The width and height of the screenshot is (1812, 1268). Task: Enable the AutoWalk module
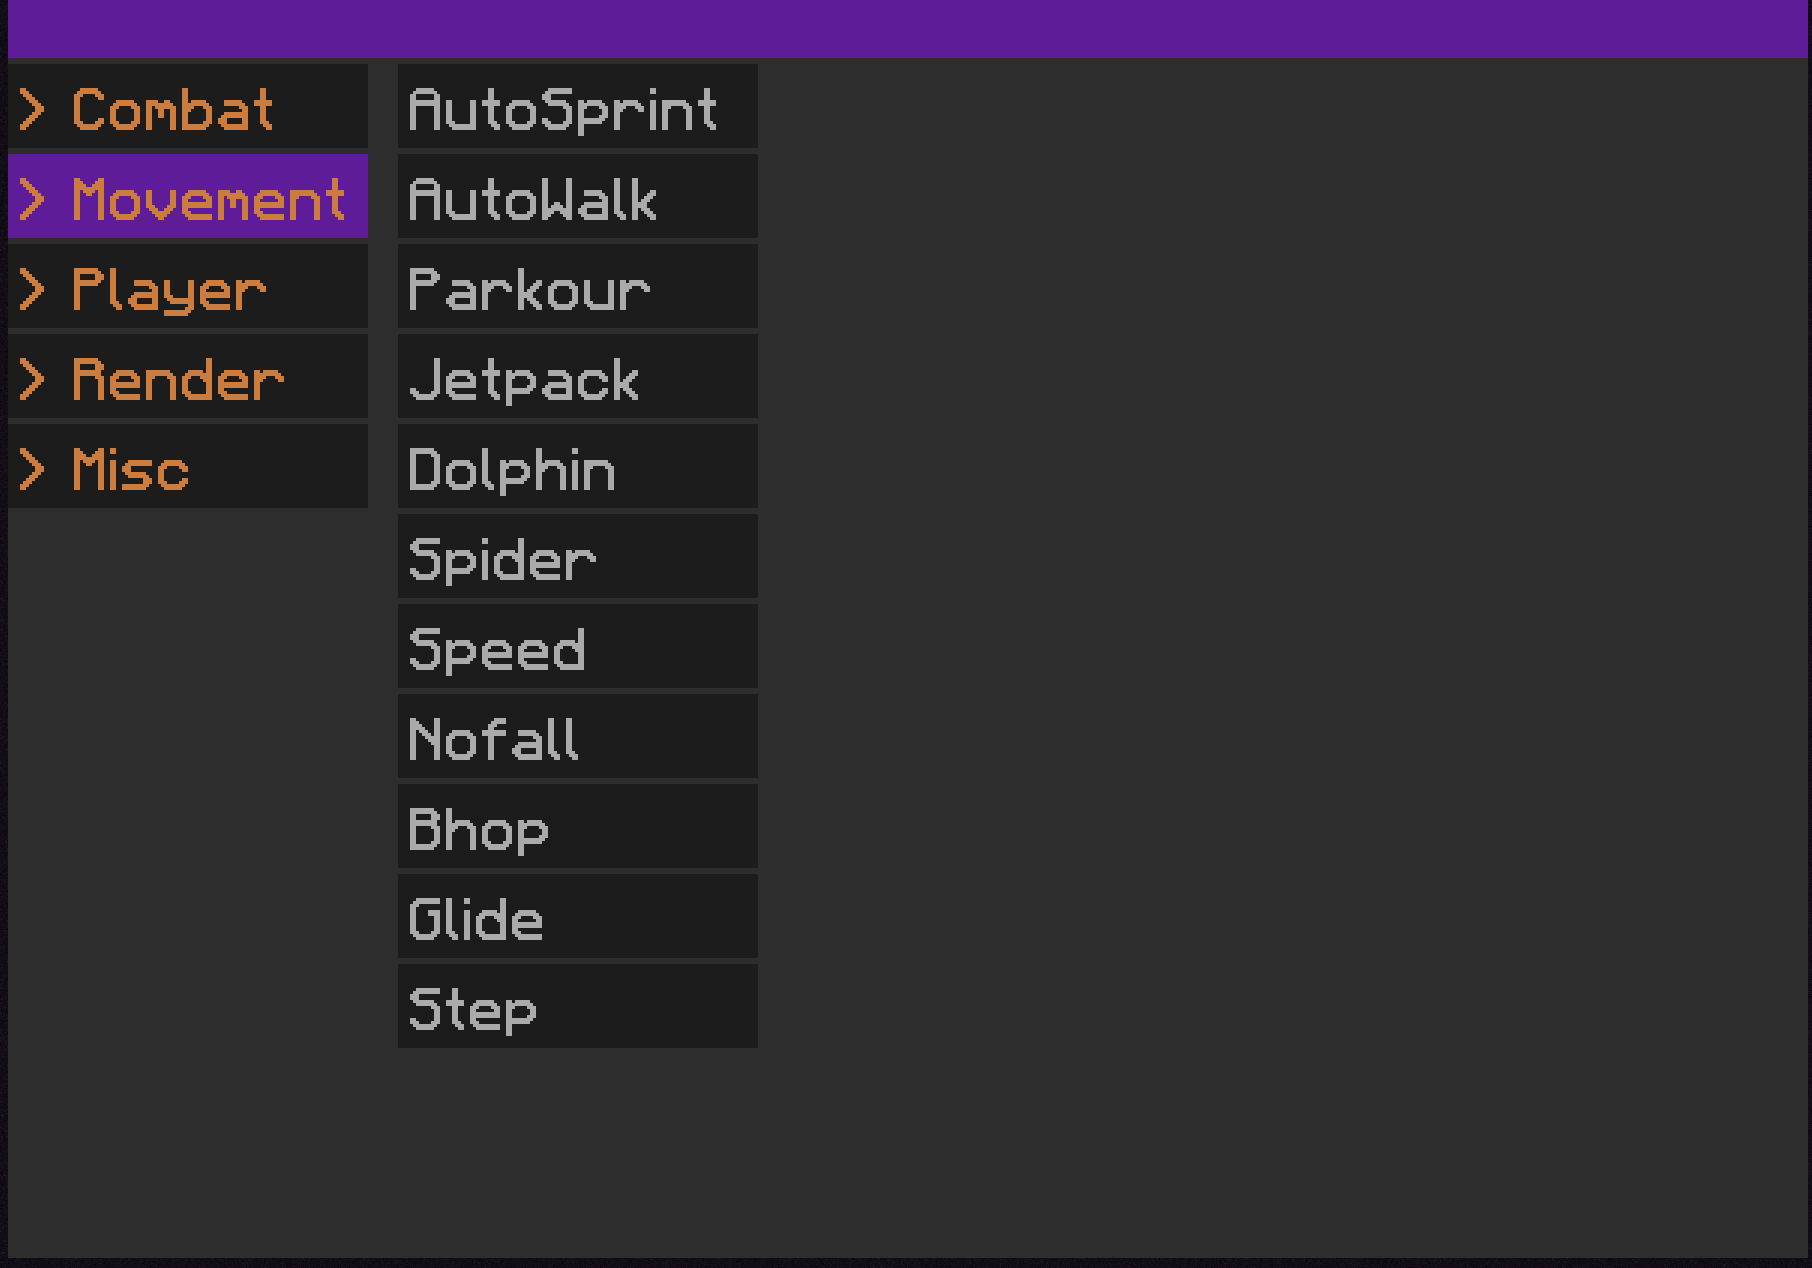[578, 196]
